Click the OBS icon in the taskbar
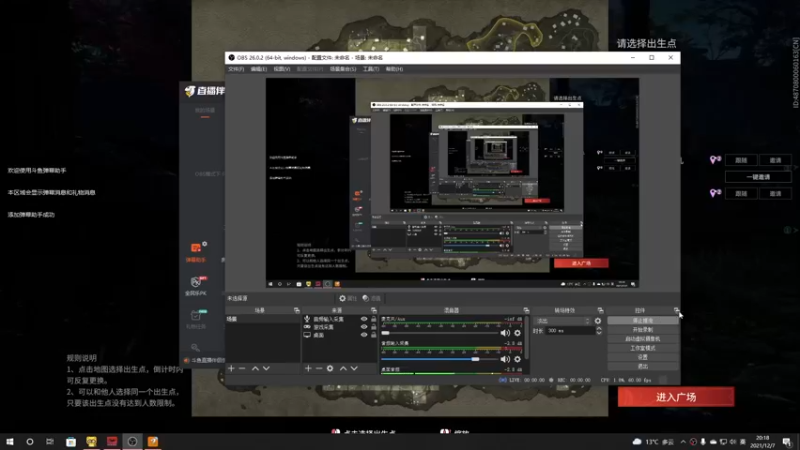The image size is (800, 450). pos(132,442)
